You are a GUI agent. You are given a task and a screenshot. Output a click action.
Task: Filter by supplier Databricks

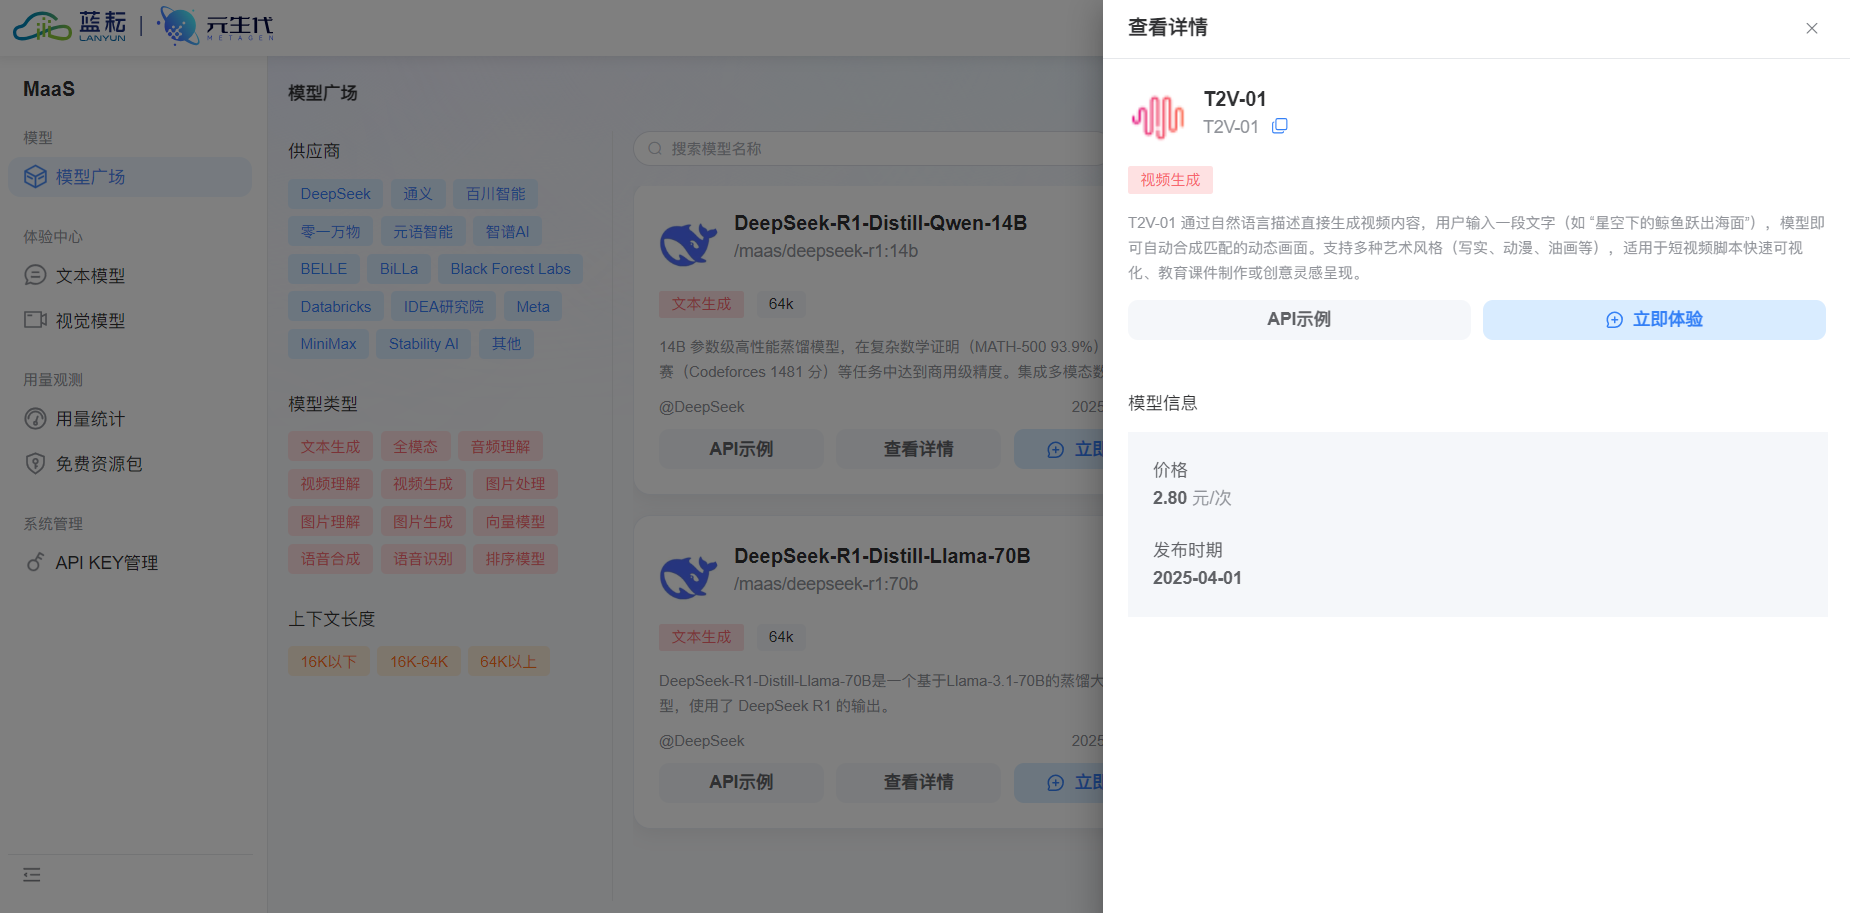tap(336, 307)
